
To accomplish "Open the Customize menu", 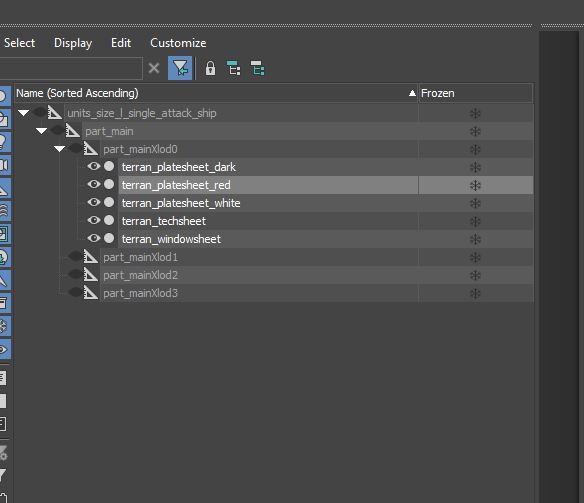I will [x=178, y=43].
